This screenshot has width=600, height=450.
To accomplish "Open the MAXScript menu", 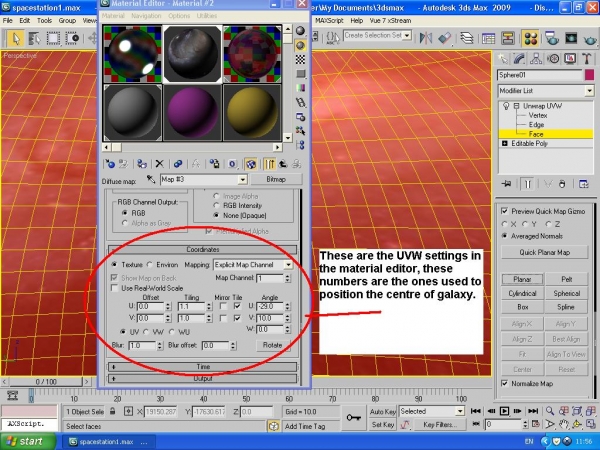I will tap(329, 21).
